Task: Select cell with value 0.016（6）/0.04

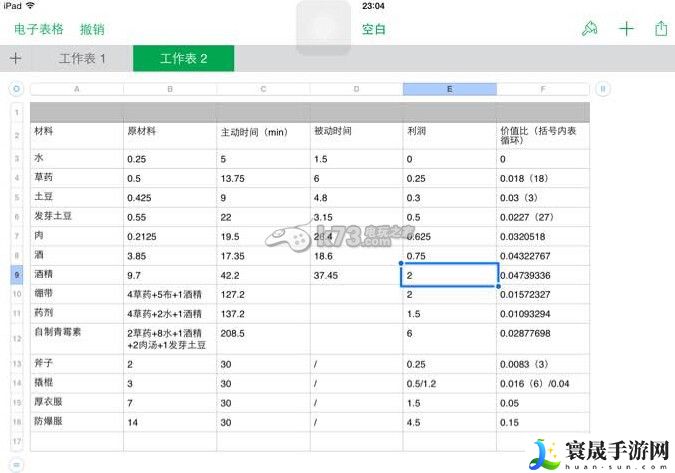Action: coord(543,383)
